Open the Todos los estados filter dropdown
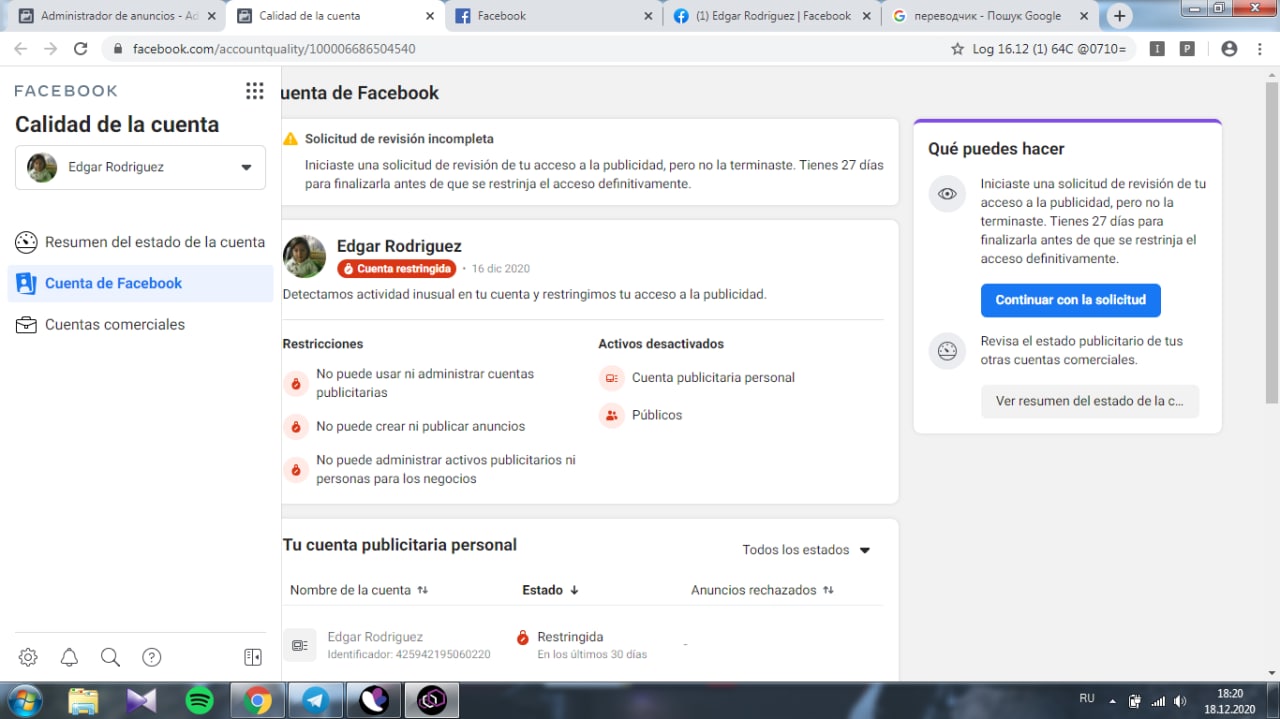 tap(806, 550)
